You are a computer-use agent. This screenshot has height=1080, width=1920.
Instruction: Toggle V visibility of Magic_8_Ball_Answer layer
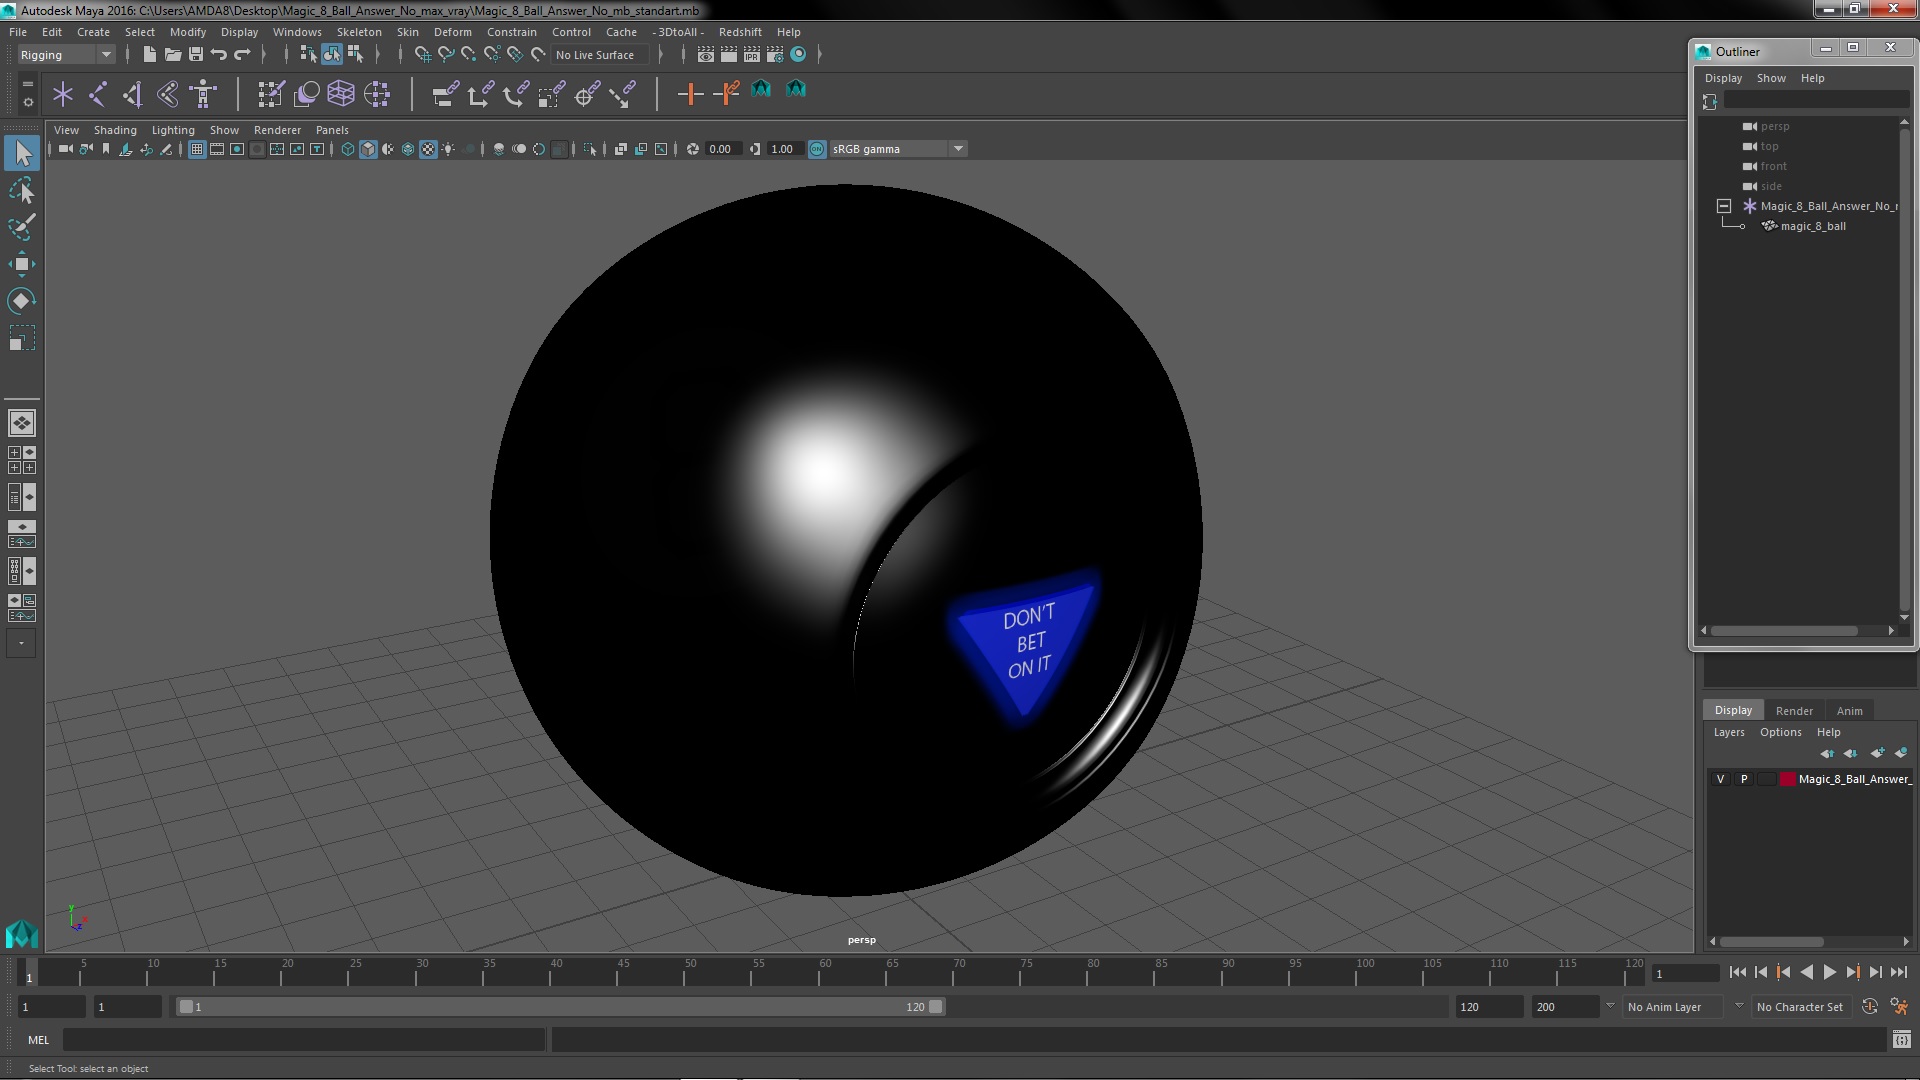1720,779
